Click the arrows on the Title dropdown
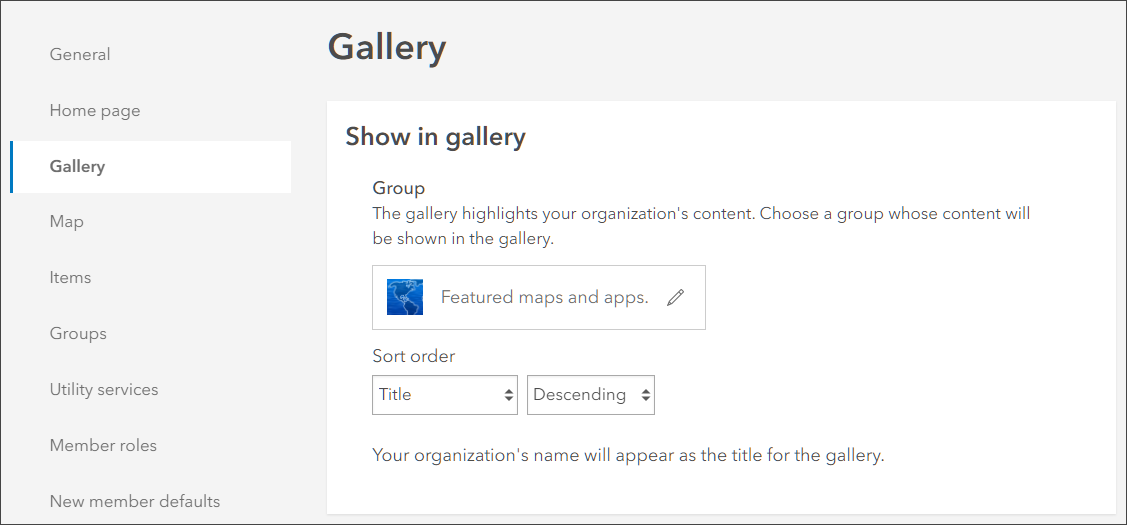This screenshot has height=525, width=1127. tap(508, 395)
